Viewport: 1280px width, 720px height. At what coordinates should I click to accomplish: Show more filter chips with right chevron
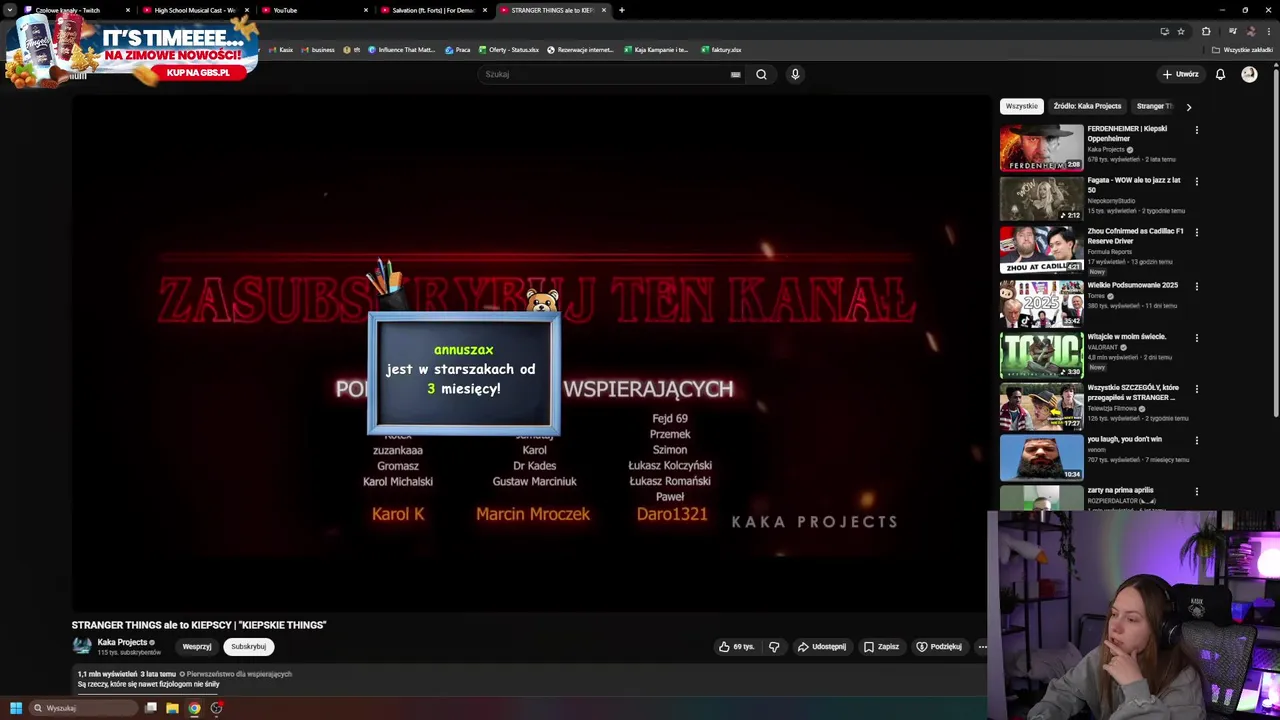pyautogui.click(x=1188, y=106)
